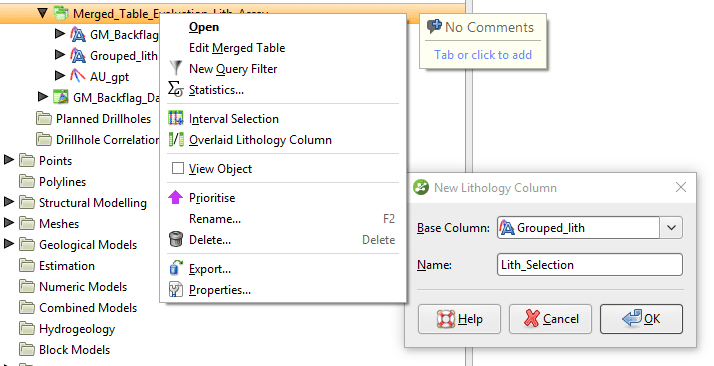Click the Interval Selection icon
The width and height of the screenshot is (714, 366).
pyautogui.click(x=176, y=118)
